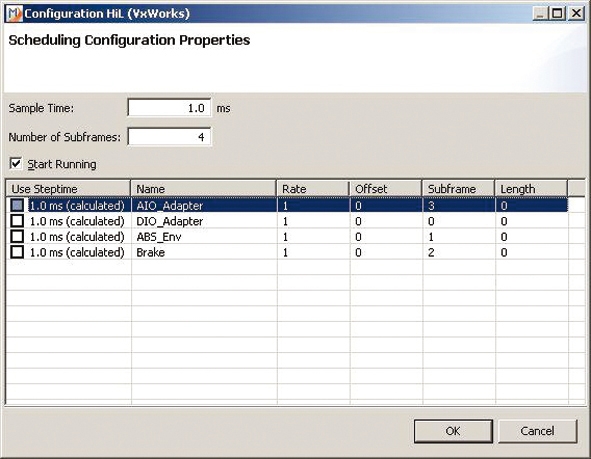Click the application icon in the title bar
This screenshot has height=459, width=591.
pyautogui.click(x=14, y=14)
